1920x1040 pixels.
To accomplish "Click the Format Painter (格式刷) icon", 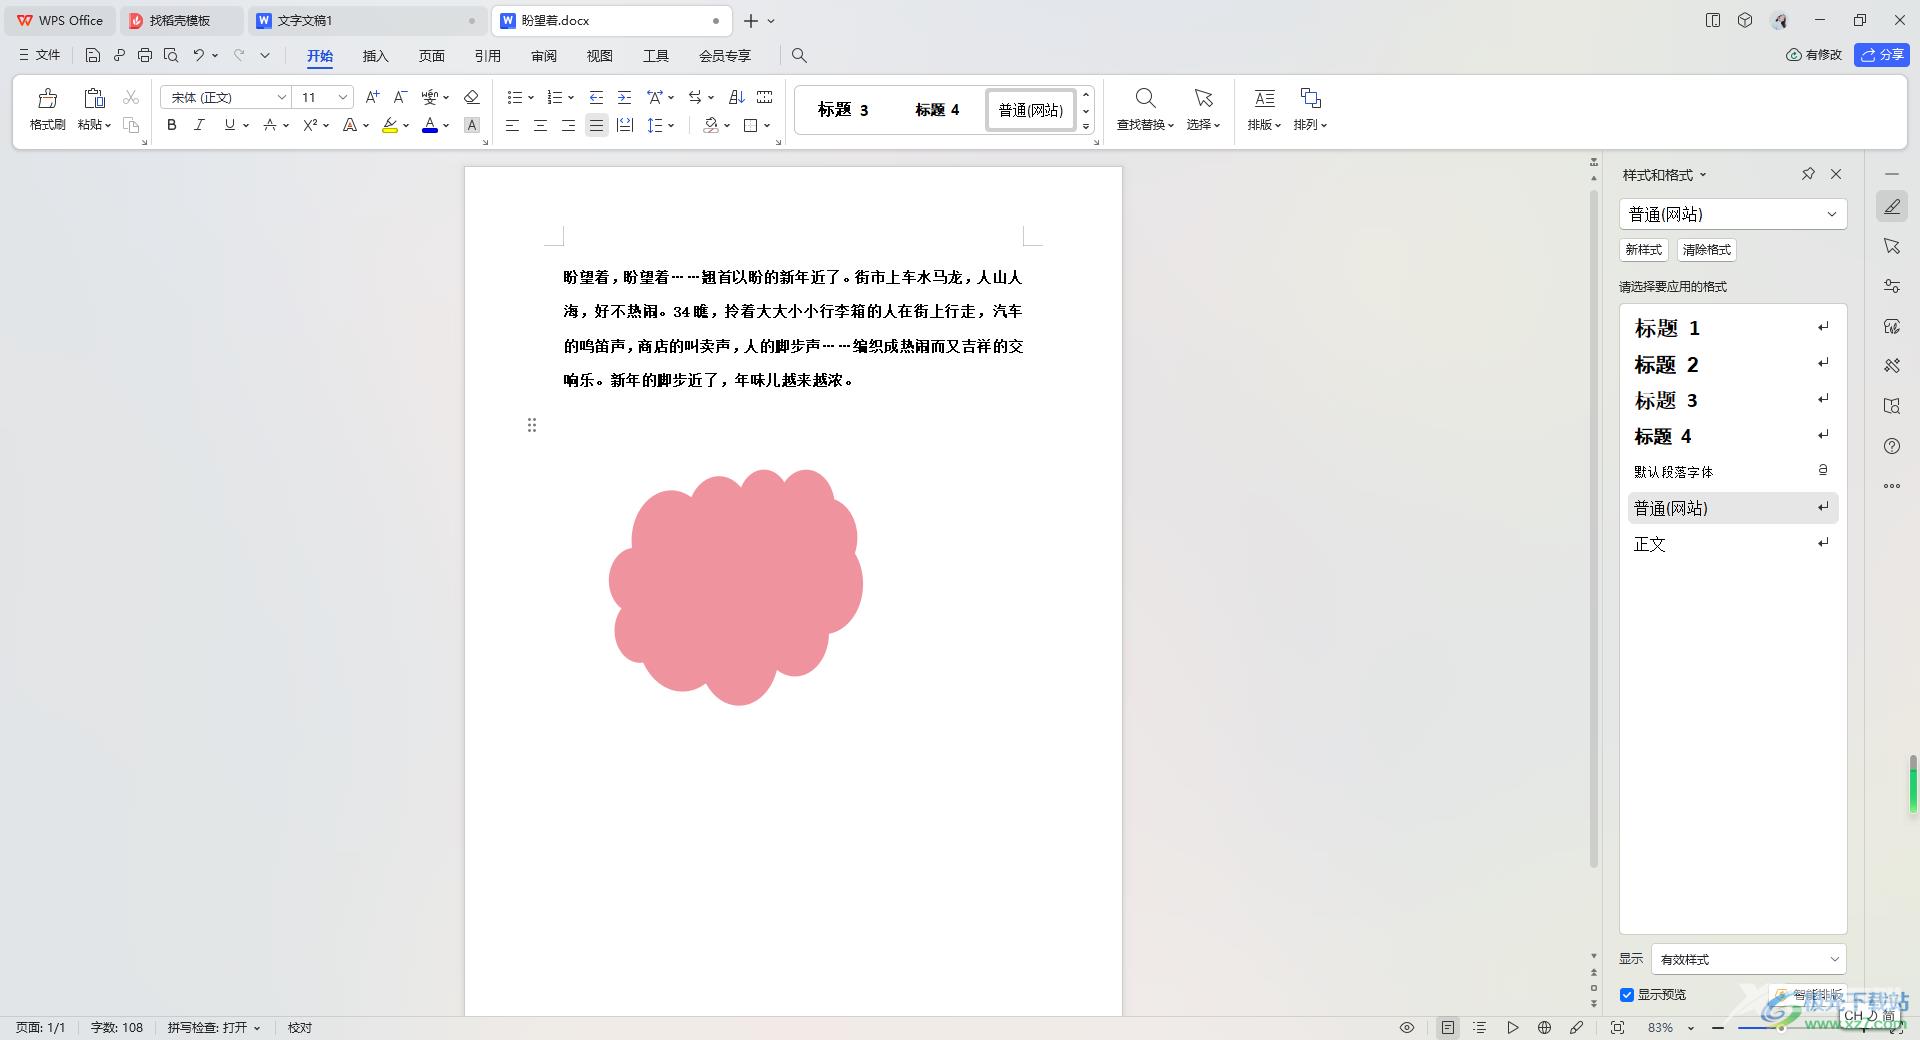I will [47, 98].
